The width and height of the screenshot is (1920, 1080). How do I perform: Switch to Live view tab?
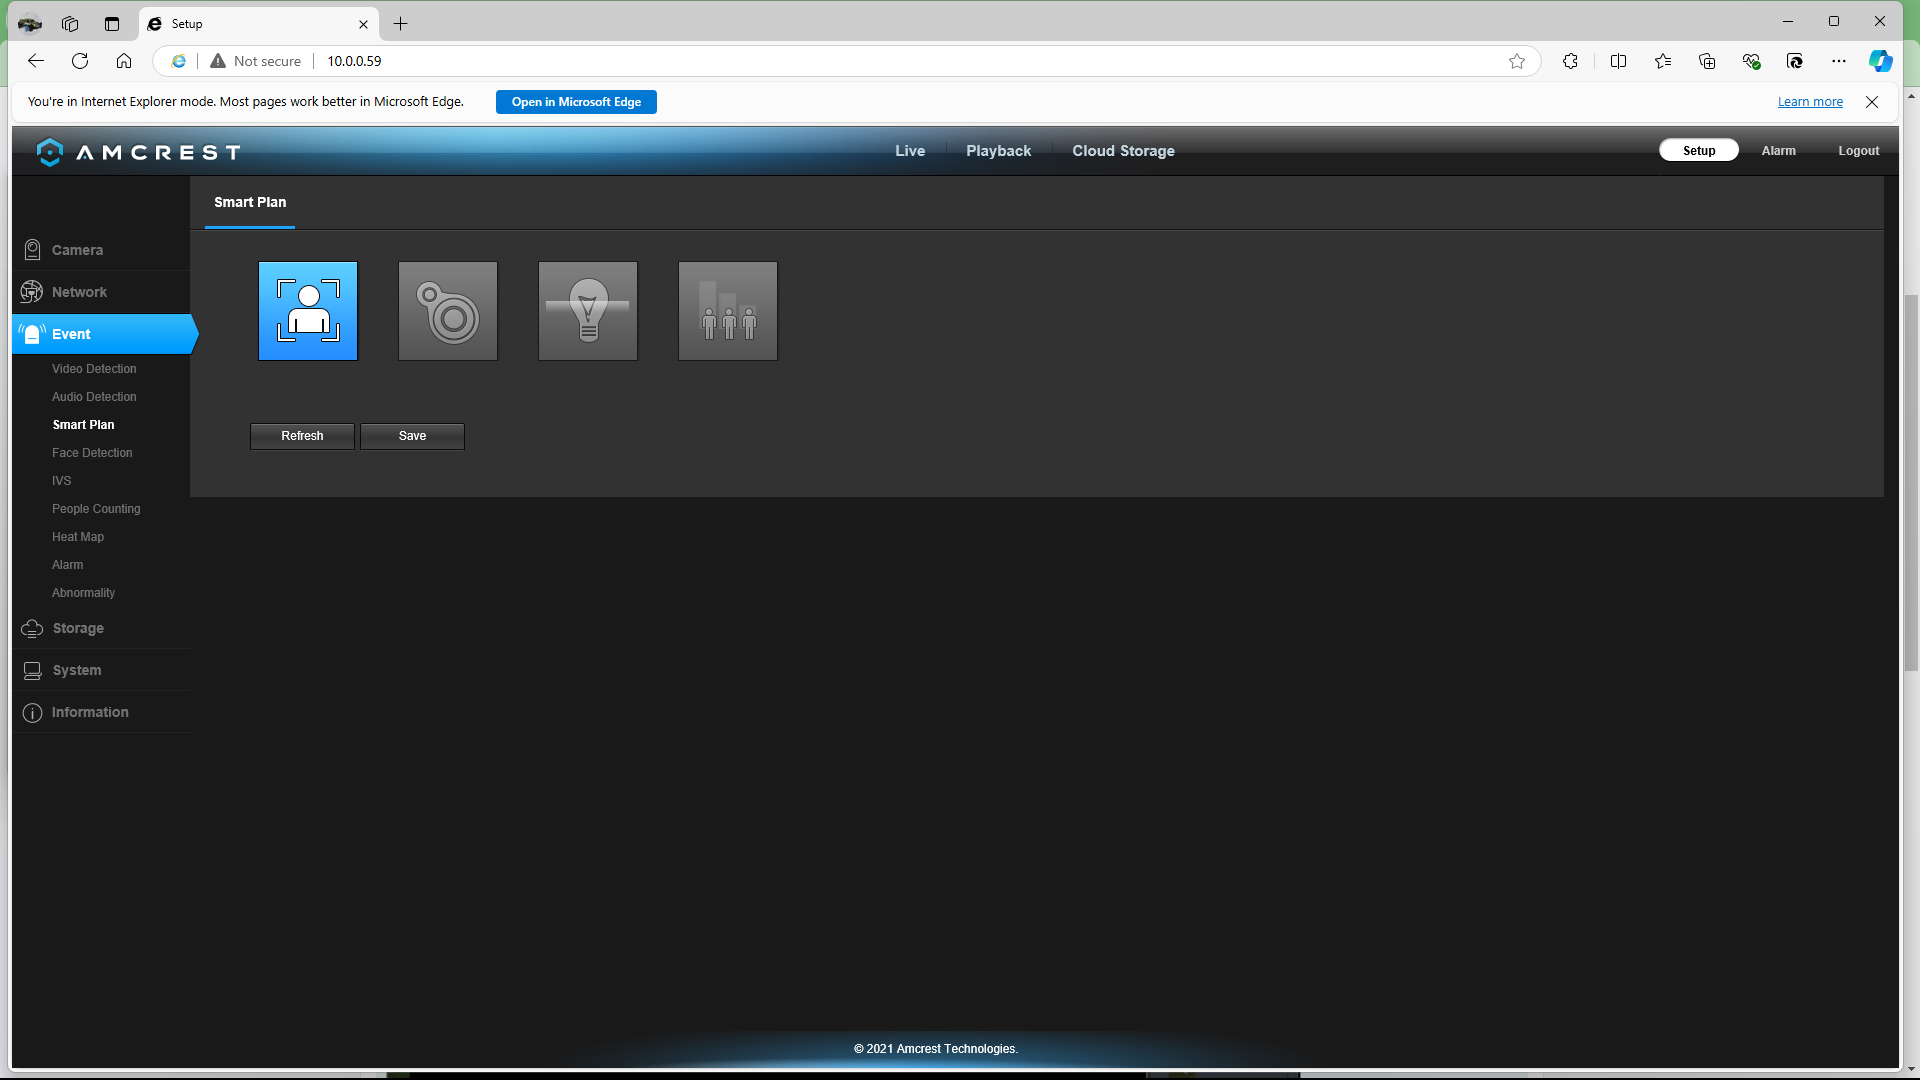coord(910,151)
